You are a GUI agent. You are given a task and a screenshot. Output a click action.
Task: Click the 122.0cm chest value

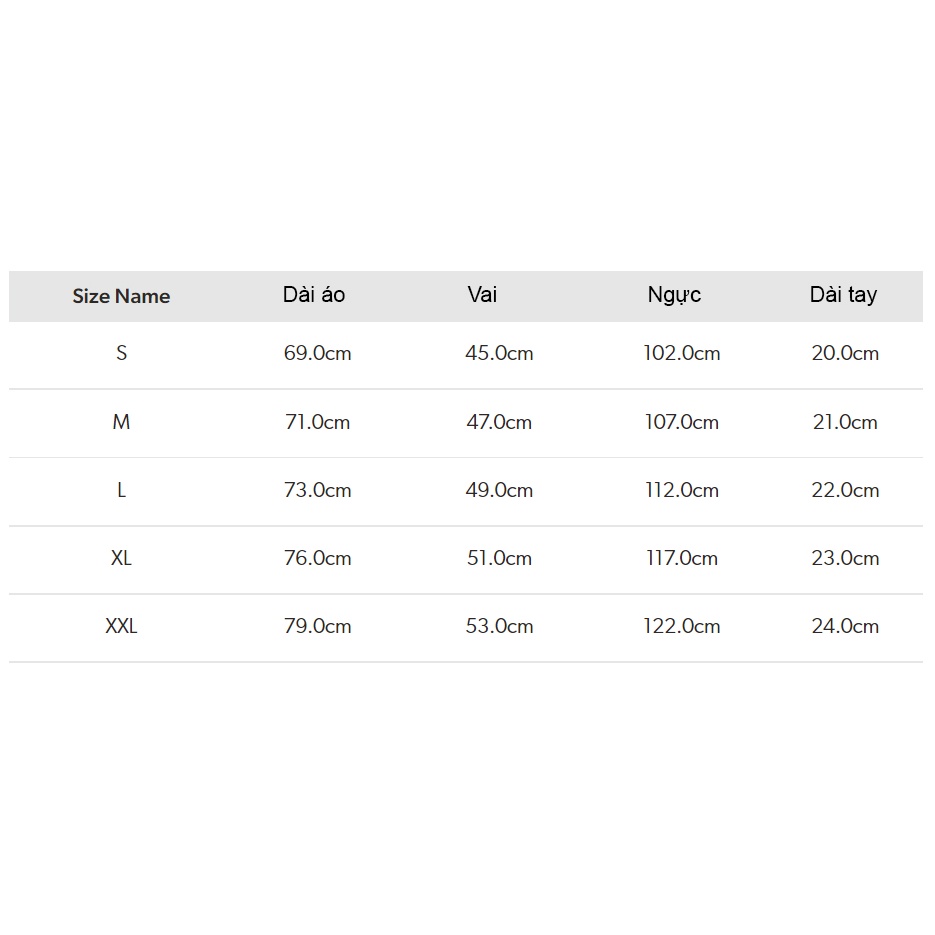click(681, 626)
